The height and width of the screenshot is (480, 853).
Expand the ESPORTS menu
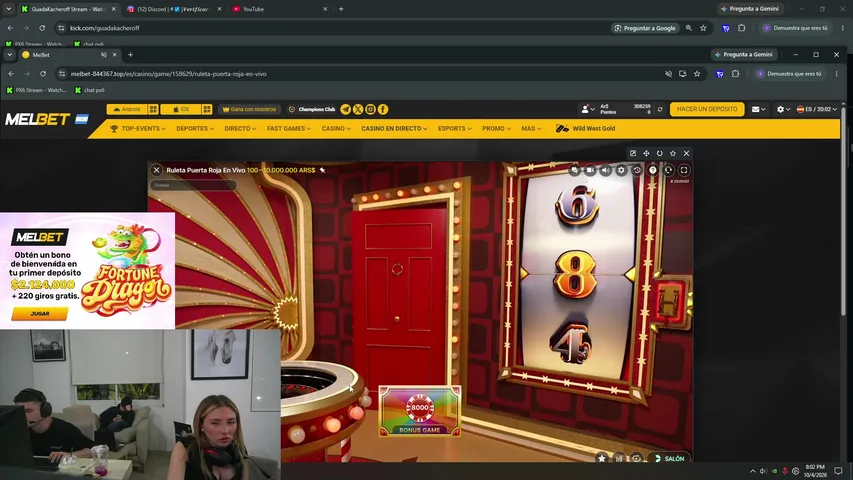coord(454,128)
